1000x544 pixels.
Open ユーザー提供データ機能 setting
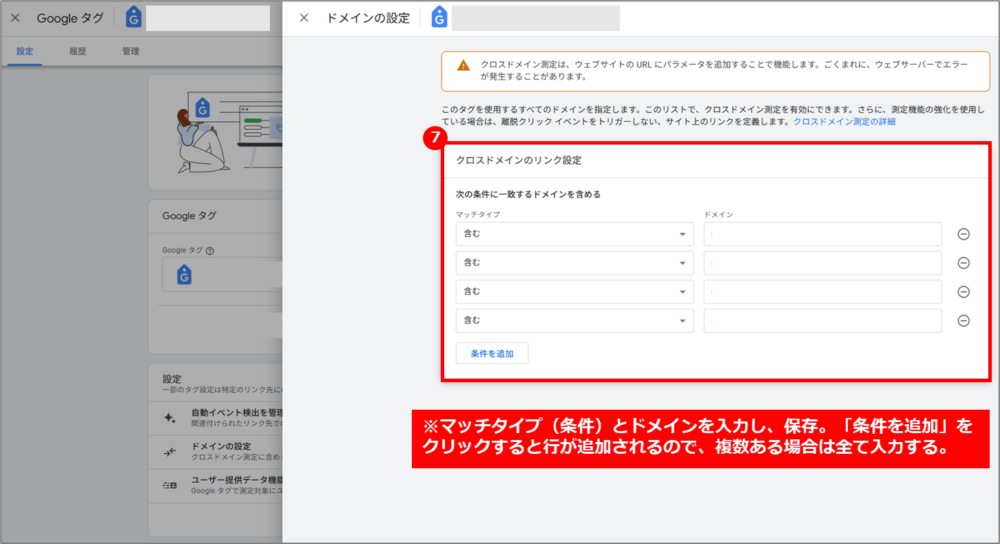point(216,485)
